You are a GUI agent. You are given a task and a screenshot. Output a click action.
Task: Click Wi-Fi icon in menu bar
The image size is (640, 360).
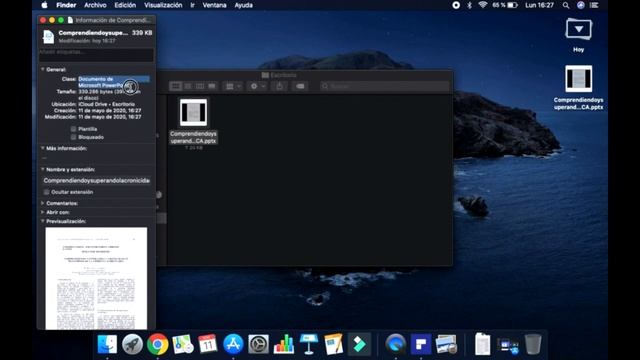tap(483, 5)
